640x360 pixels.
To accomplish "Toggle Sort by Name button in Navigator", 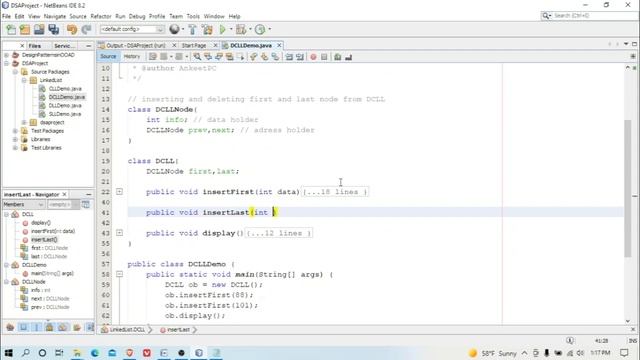I will click(x=90, y=327).
